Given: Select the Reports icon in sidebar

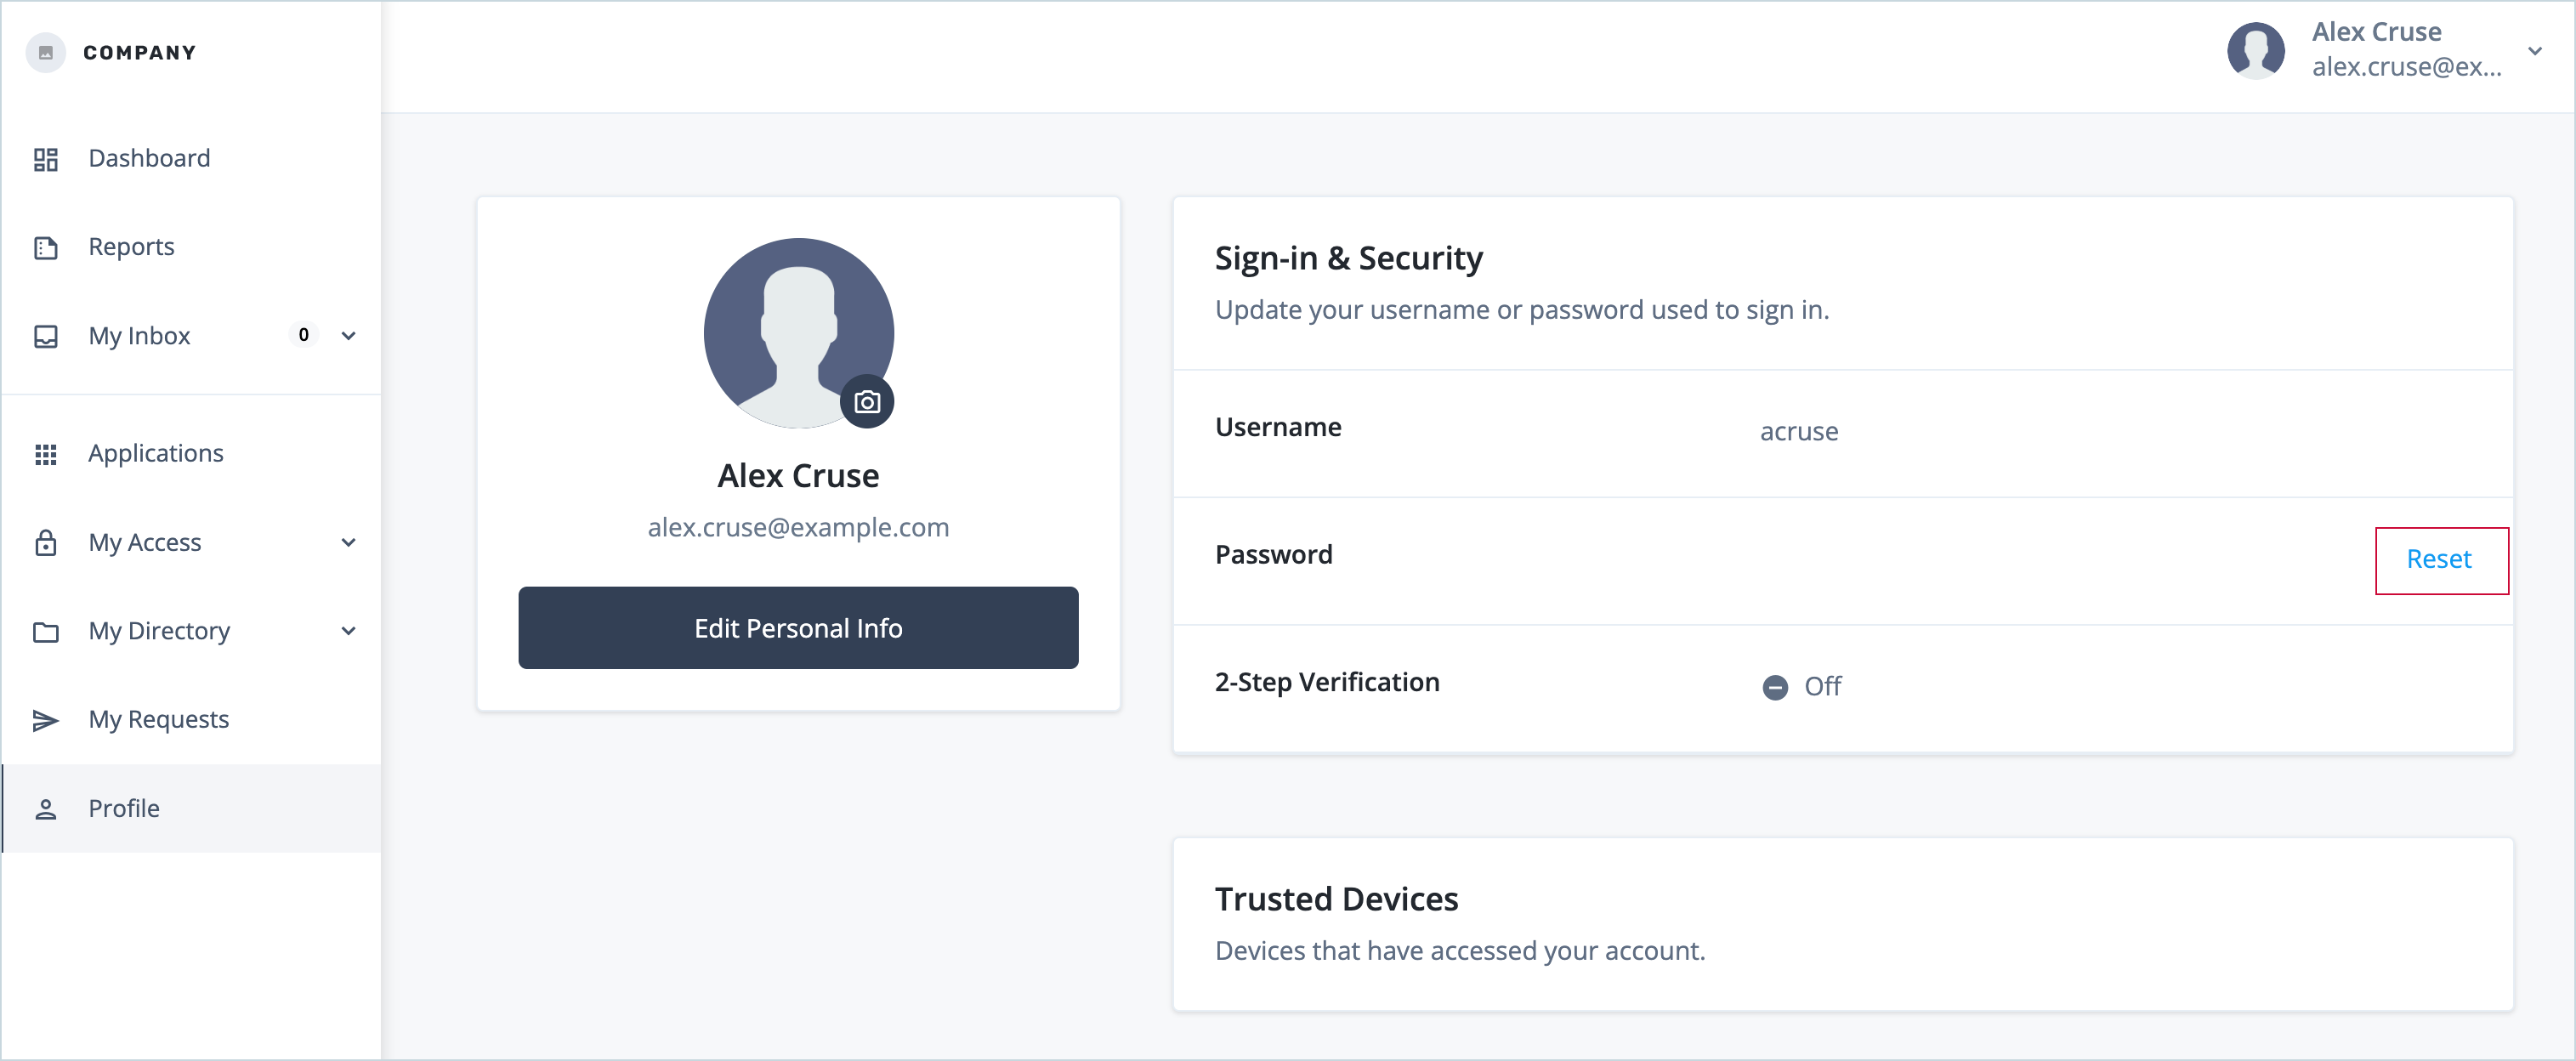Looking at the screenshot, I should (46, 246).
